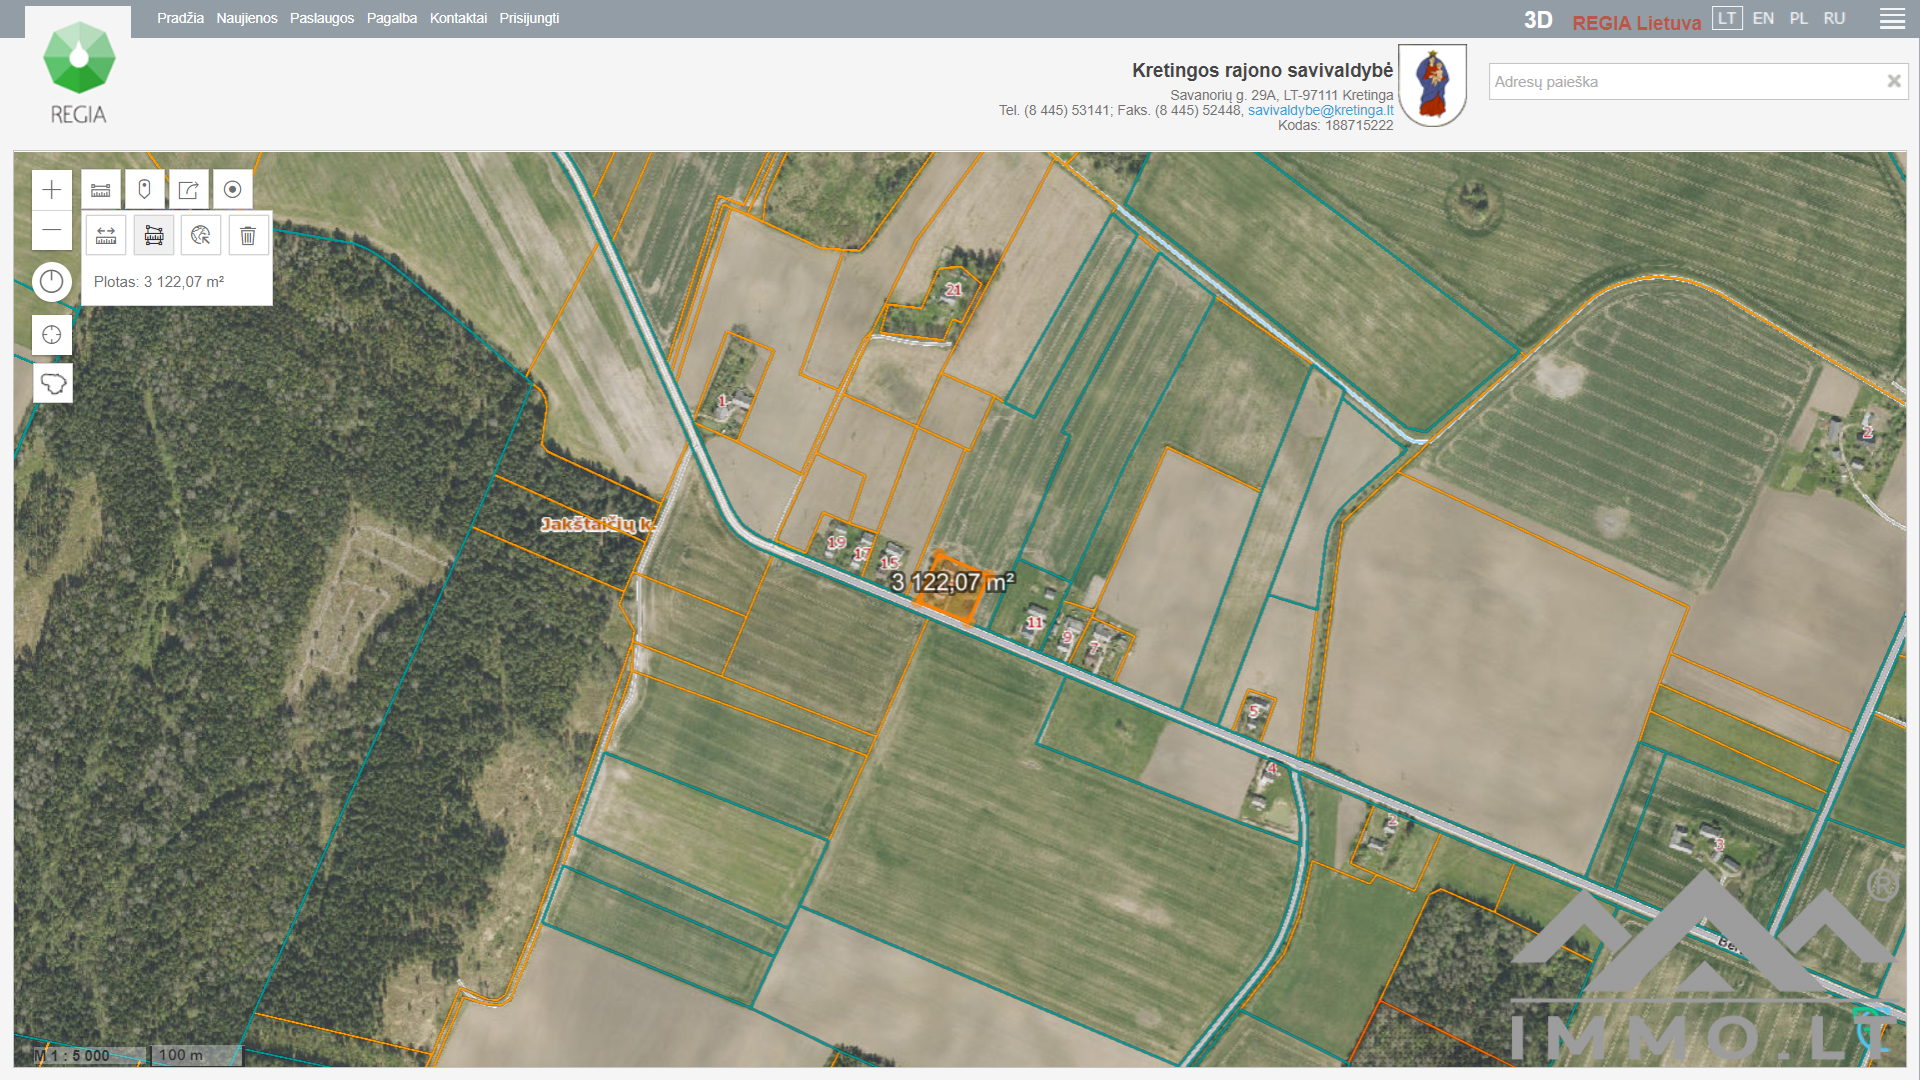
Task: Switch language to EN
Action: click(x=1763, y=18)
